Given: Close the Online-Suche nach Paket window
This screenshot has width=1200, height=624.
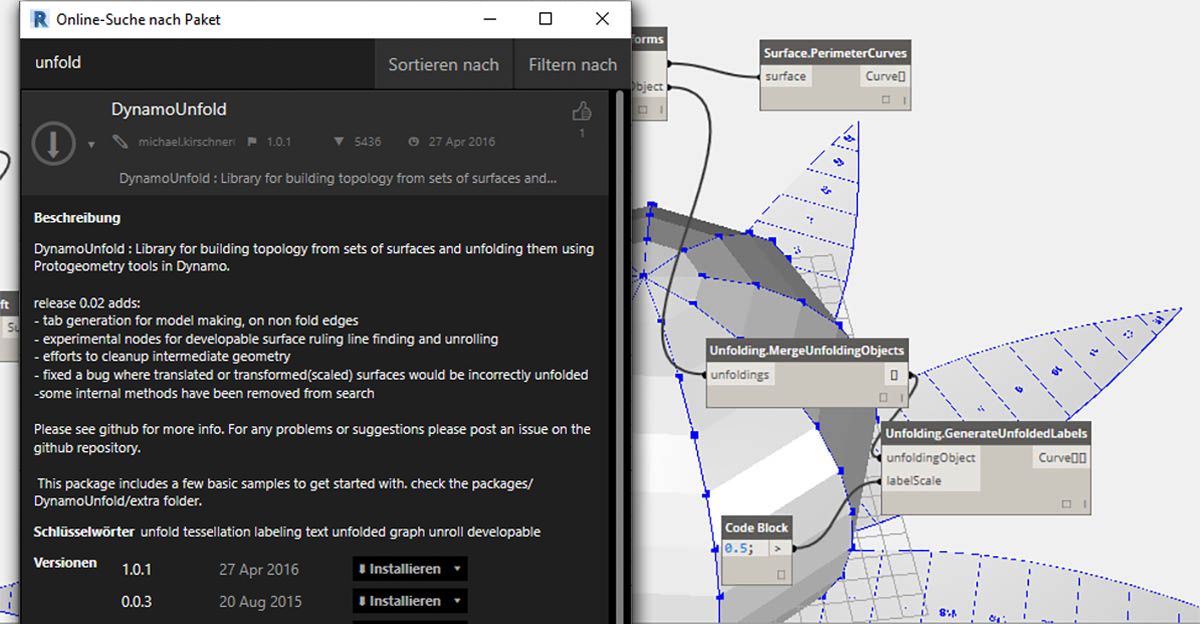Looking at the screenshot, I should tap(602, 19).
